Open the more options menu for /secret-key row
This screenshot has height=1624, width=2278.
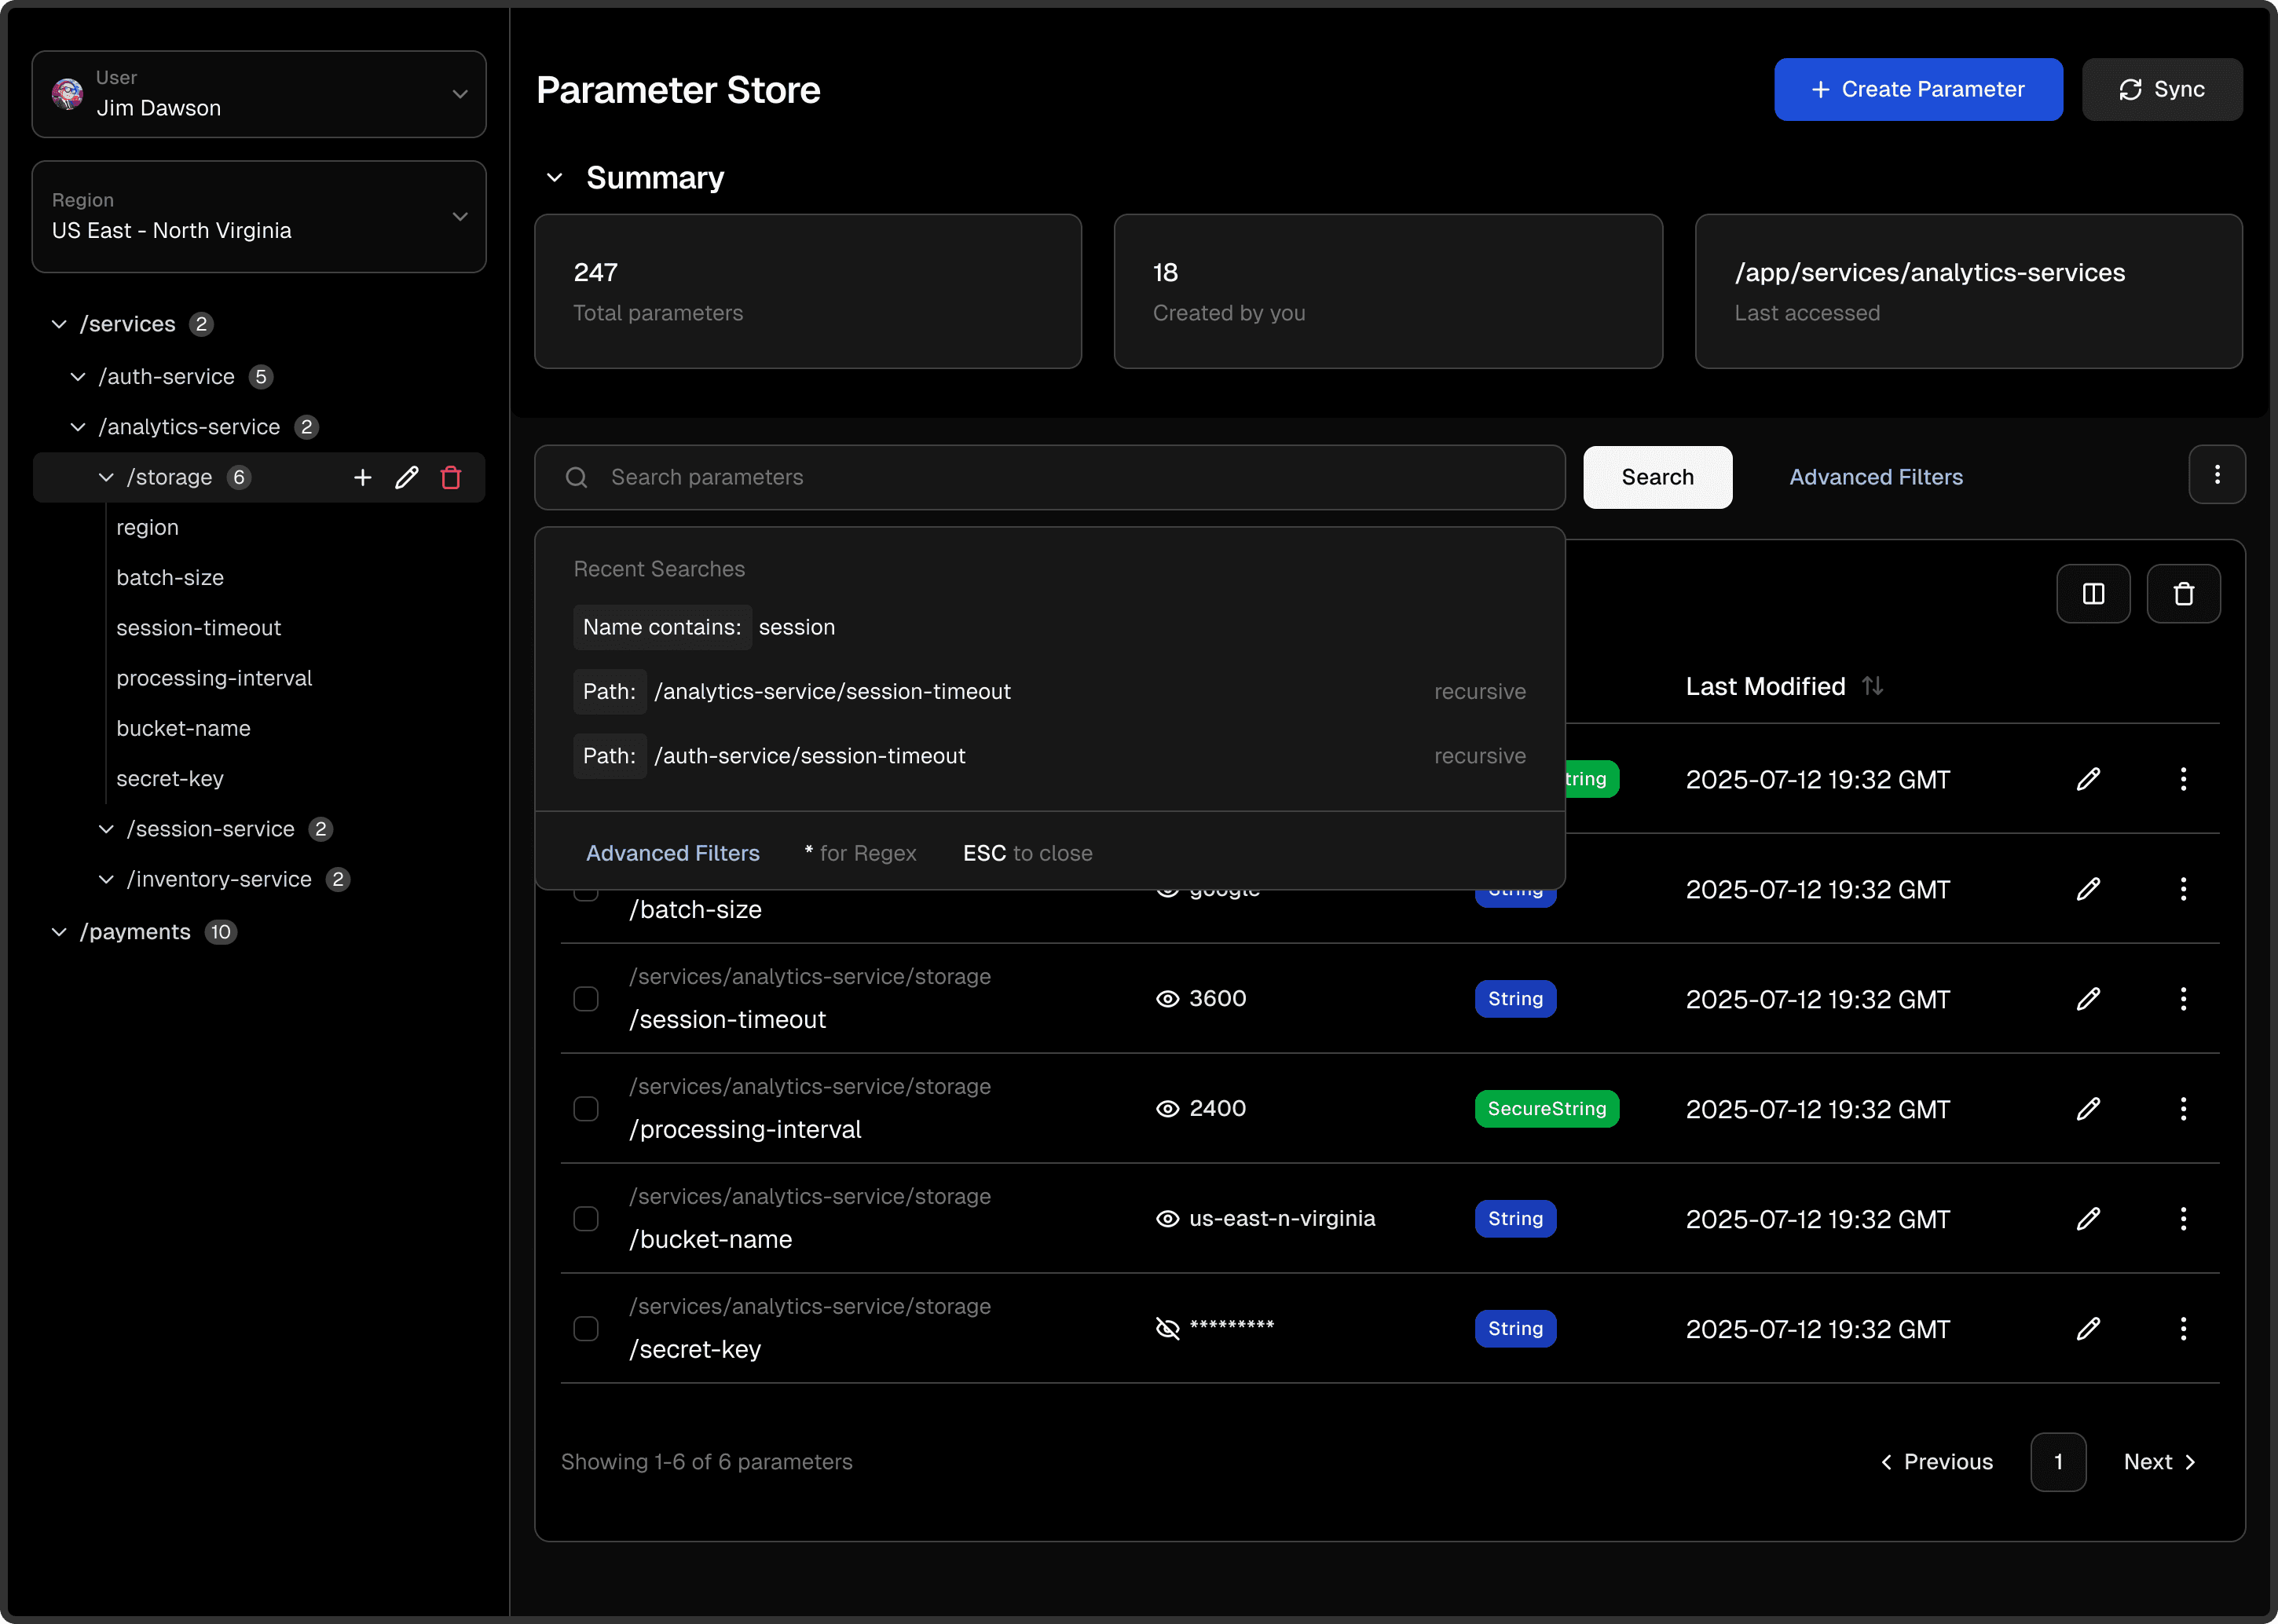[x=2183, y=1329]
